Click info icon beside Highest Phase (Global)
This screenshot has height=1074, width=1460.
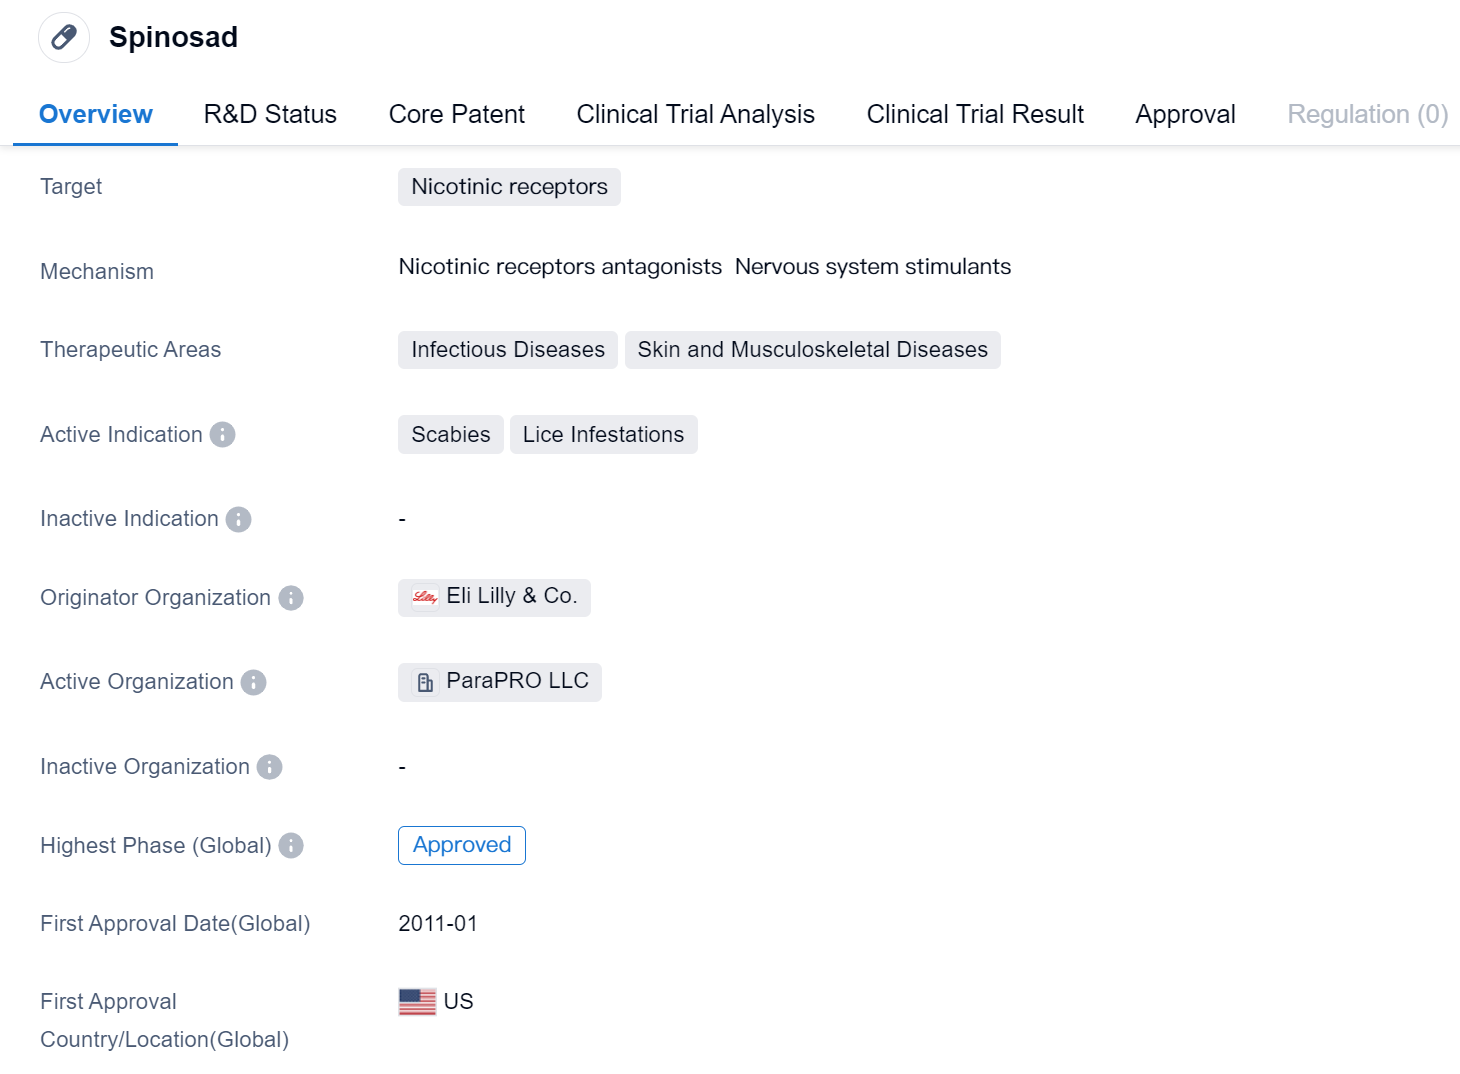(291, 846)
